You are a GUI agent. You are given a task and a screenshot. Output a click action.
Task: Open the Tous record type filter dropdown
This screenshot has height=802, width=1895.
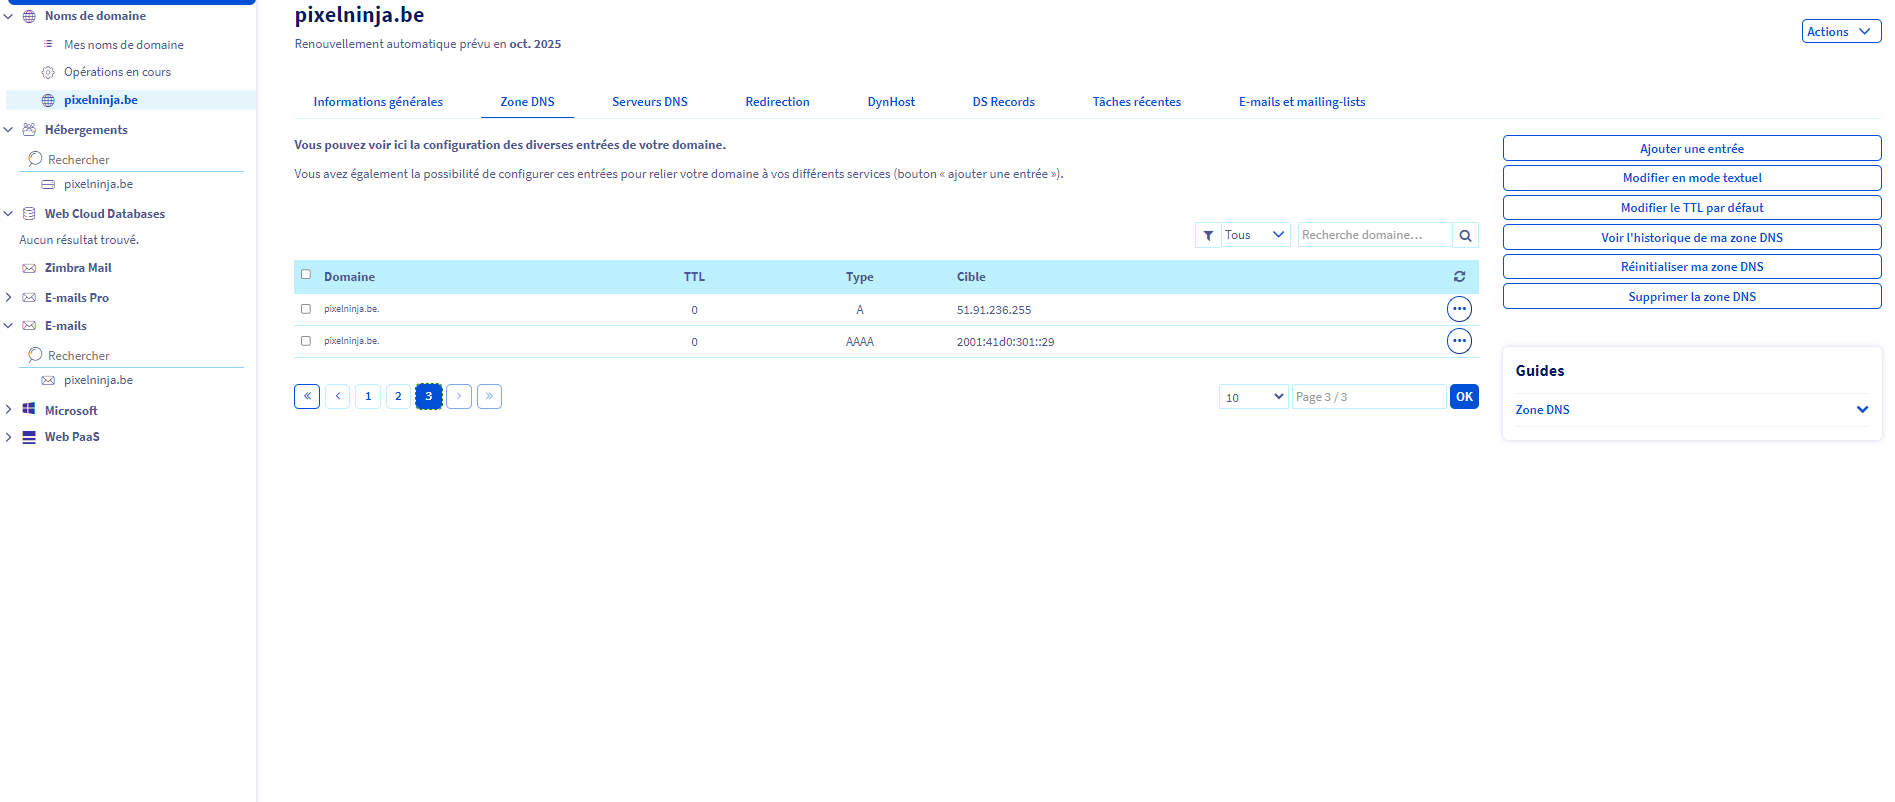tap(1255, 235)
